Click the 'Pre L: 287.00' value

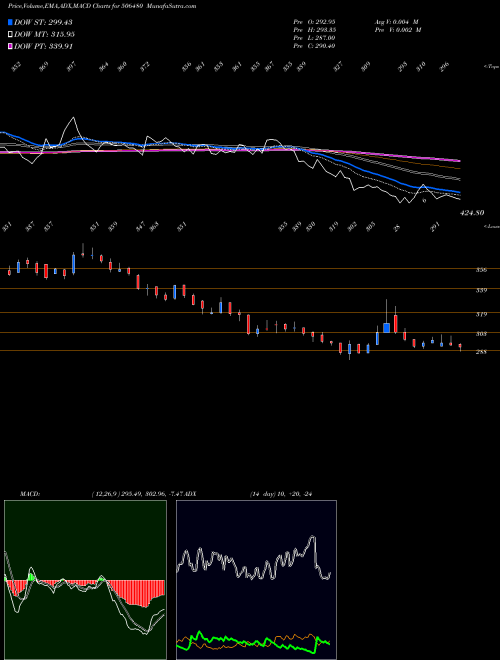tap(314, 38)
